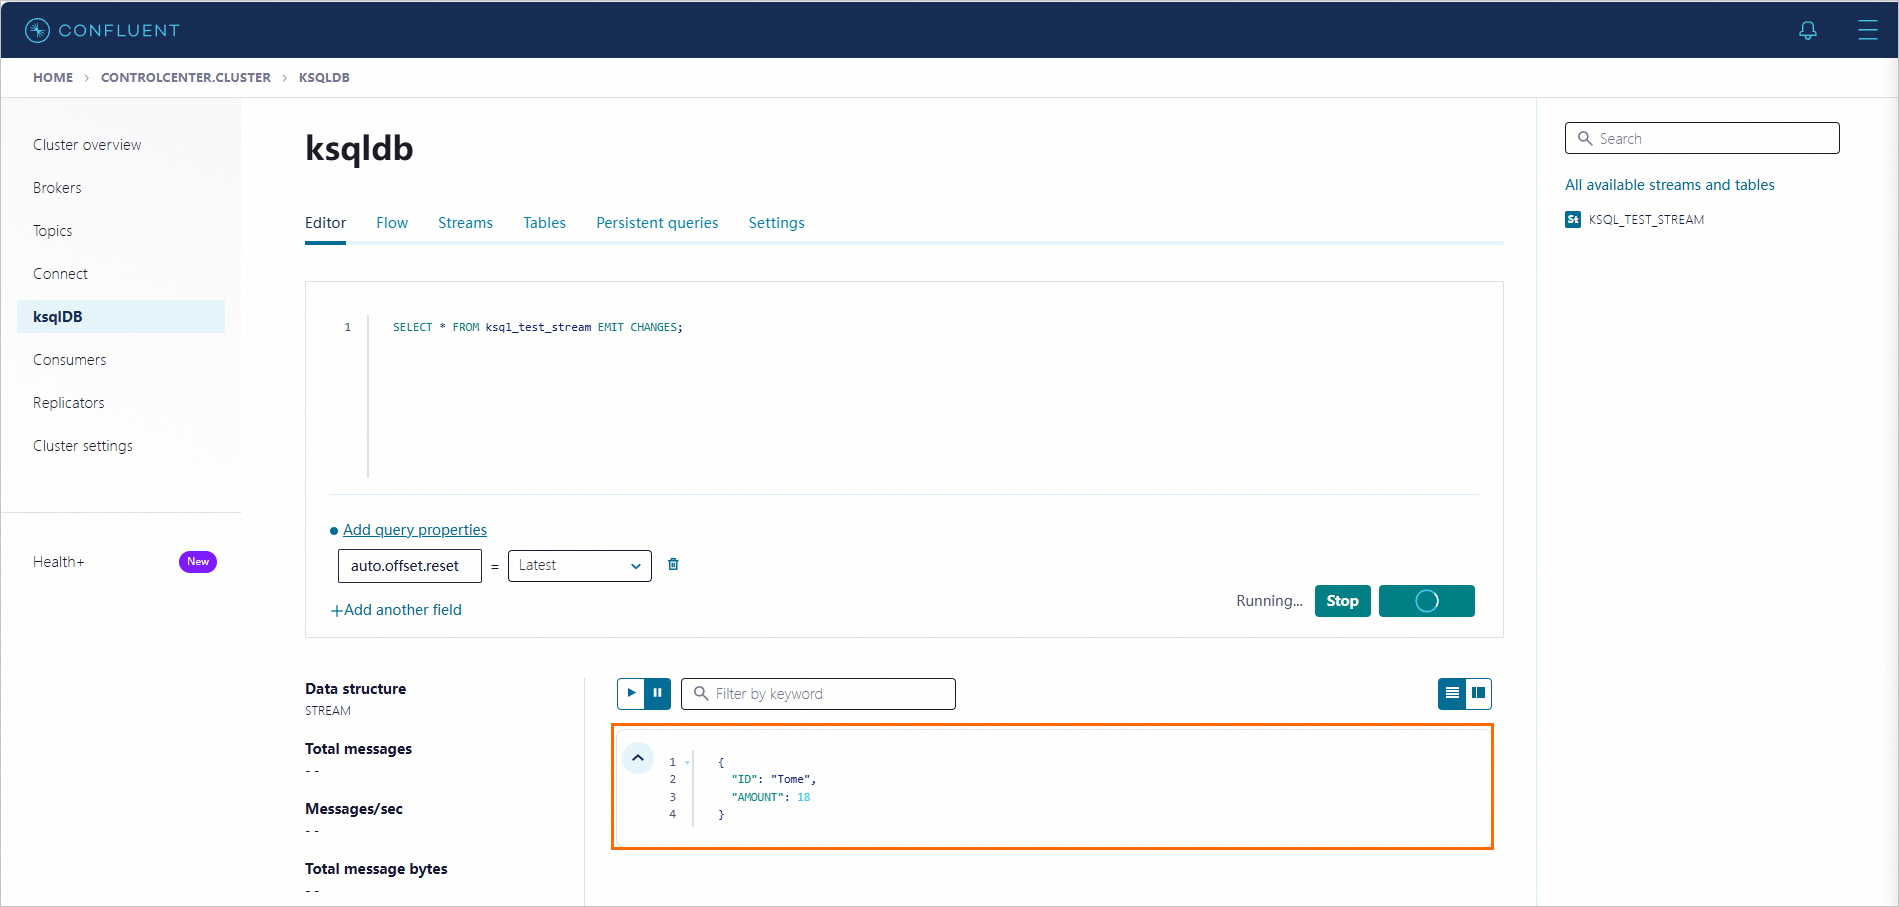Click the Confluent logo
Screen dimensions: 1899x907
pyautogui.click(x=102, y=30)
